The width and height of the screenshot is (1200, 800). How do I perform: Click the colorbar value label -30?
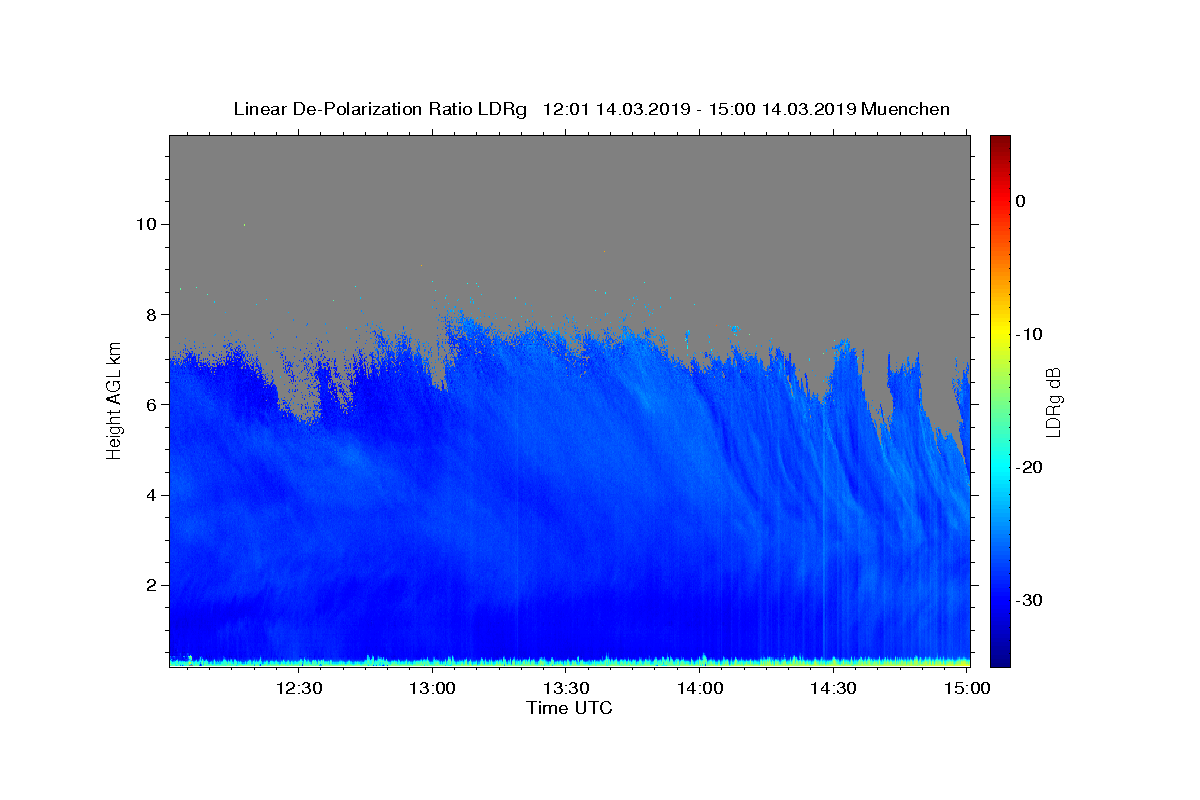point(1028,600)
